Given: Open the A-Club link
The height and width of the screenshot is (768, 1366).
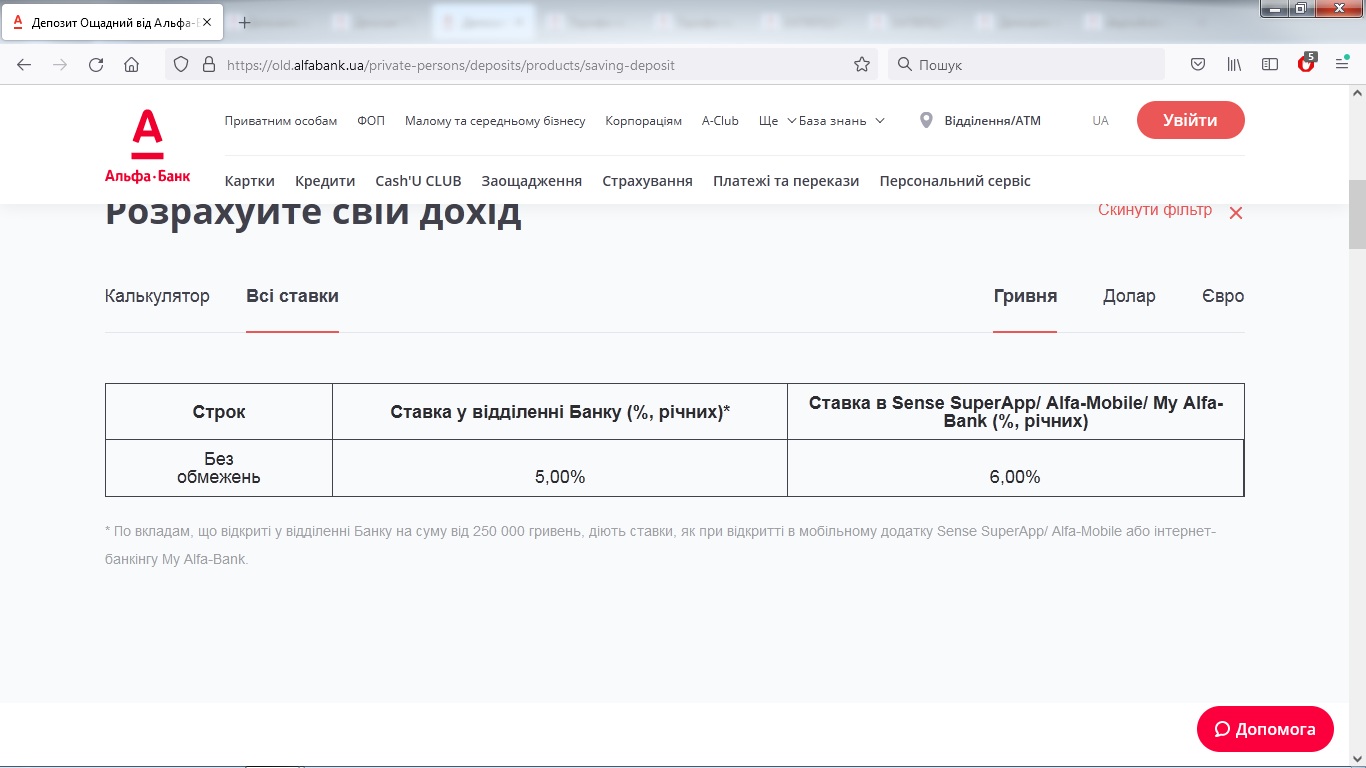Looking at the screenshot, I should pyautogui.click(x=720, y=121).
